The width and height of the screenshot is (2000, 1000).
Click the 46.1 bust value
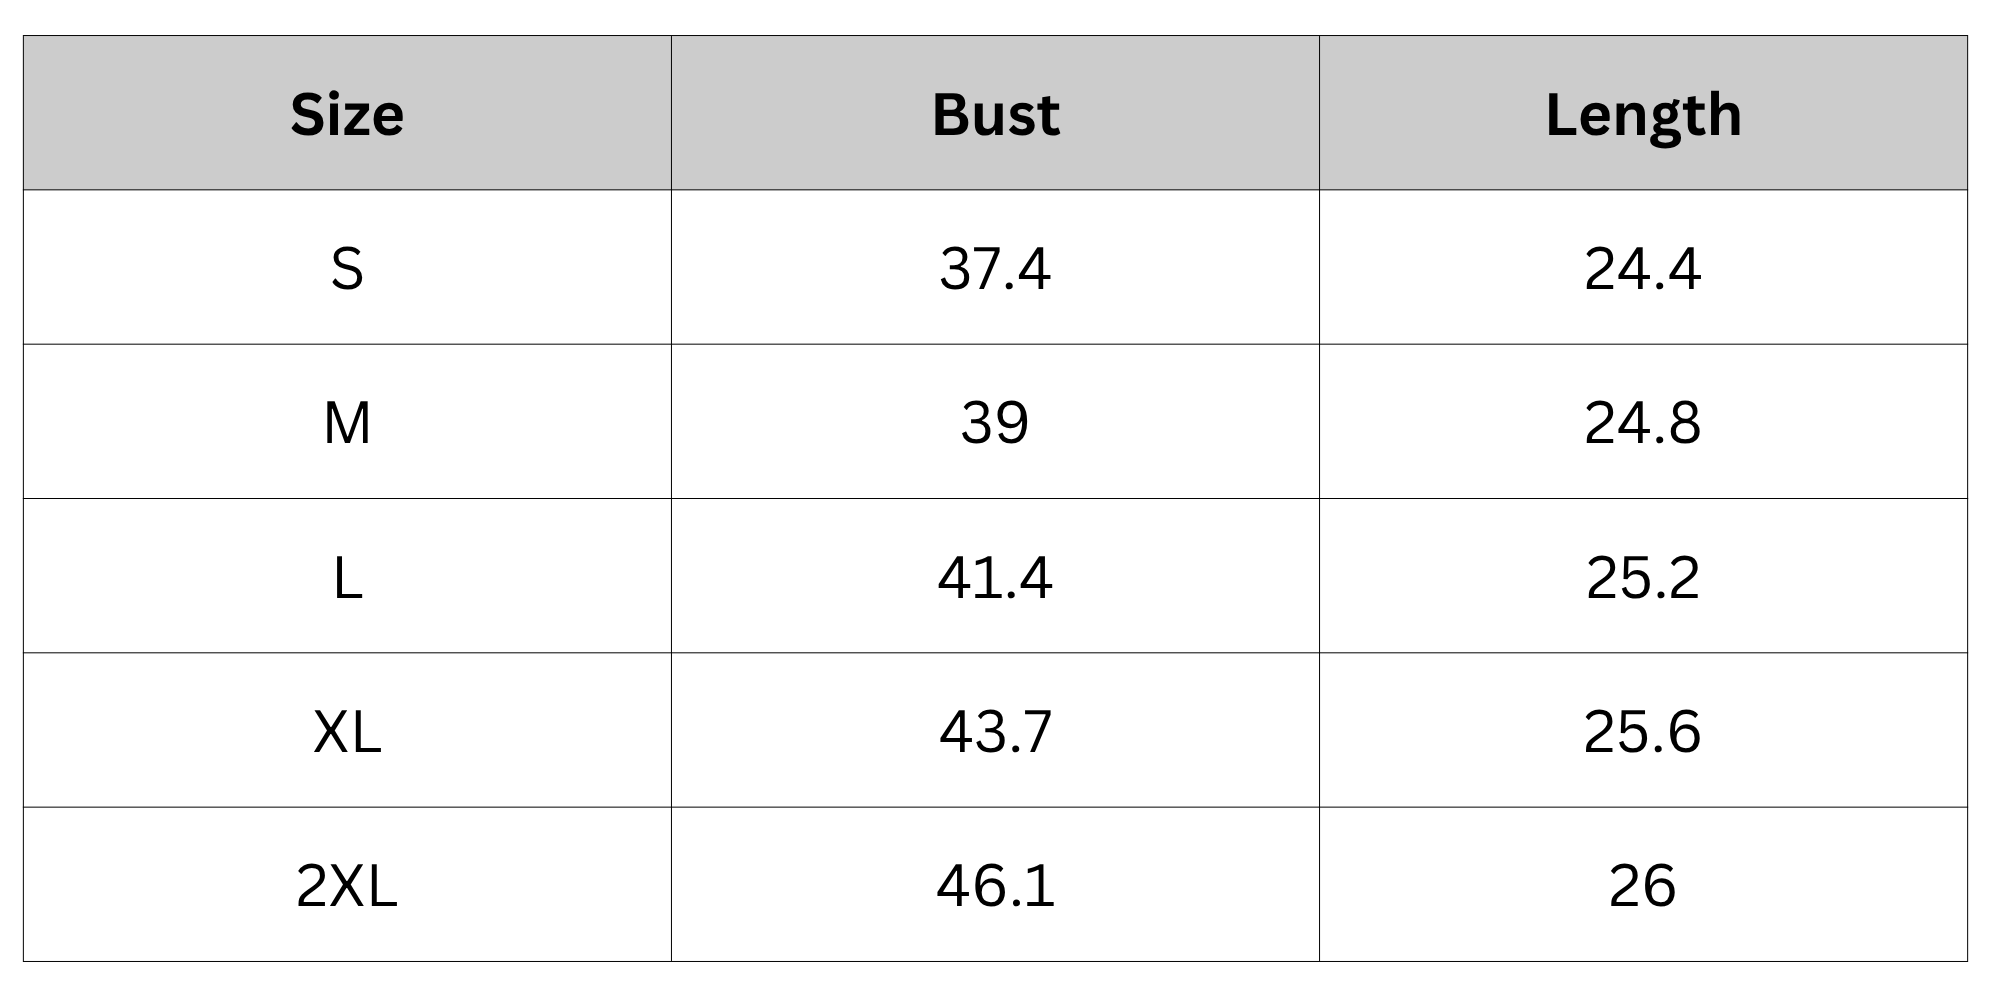coord(995,885)
